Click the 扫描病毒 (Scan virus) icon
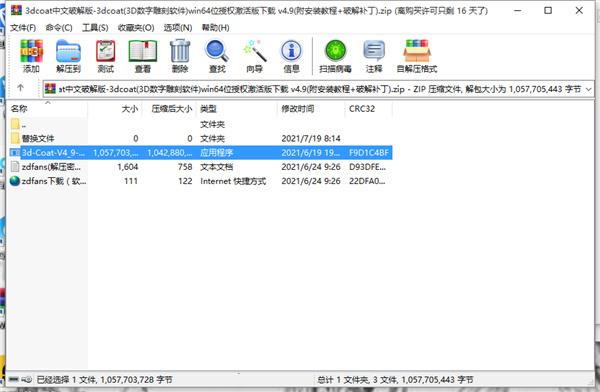Viewport: 600px width, 392px height. (x=336, y=51)
